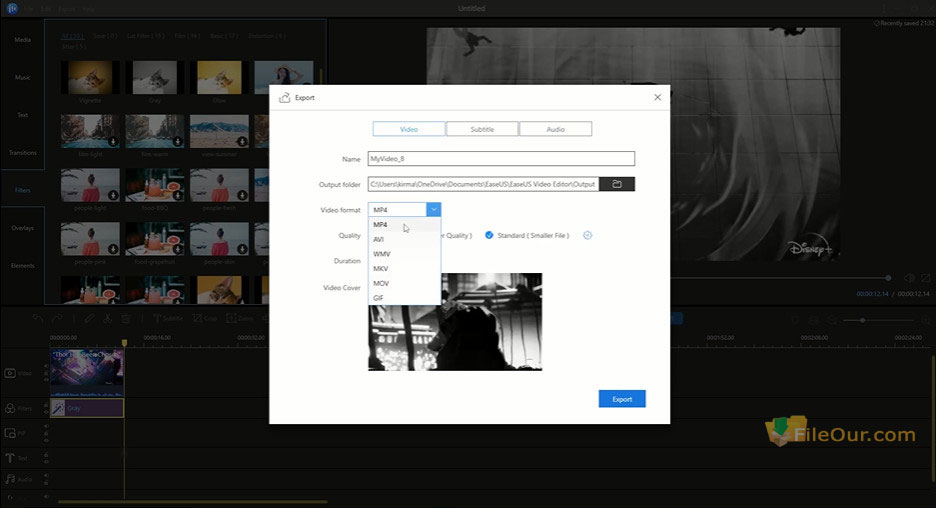The width and height of the screenshot is (936, 508).
Task: Adjust the timeline zoom slider
Action: point(863,321)
